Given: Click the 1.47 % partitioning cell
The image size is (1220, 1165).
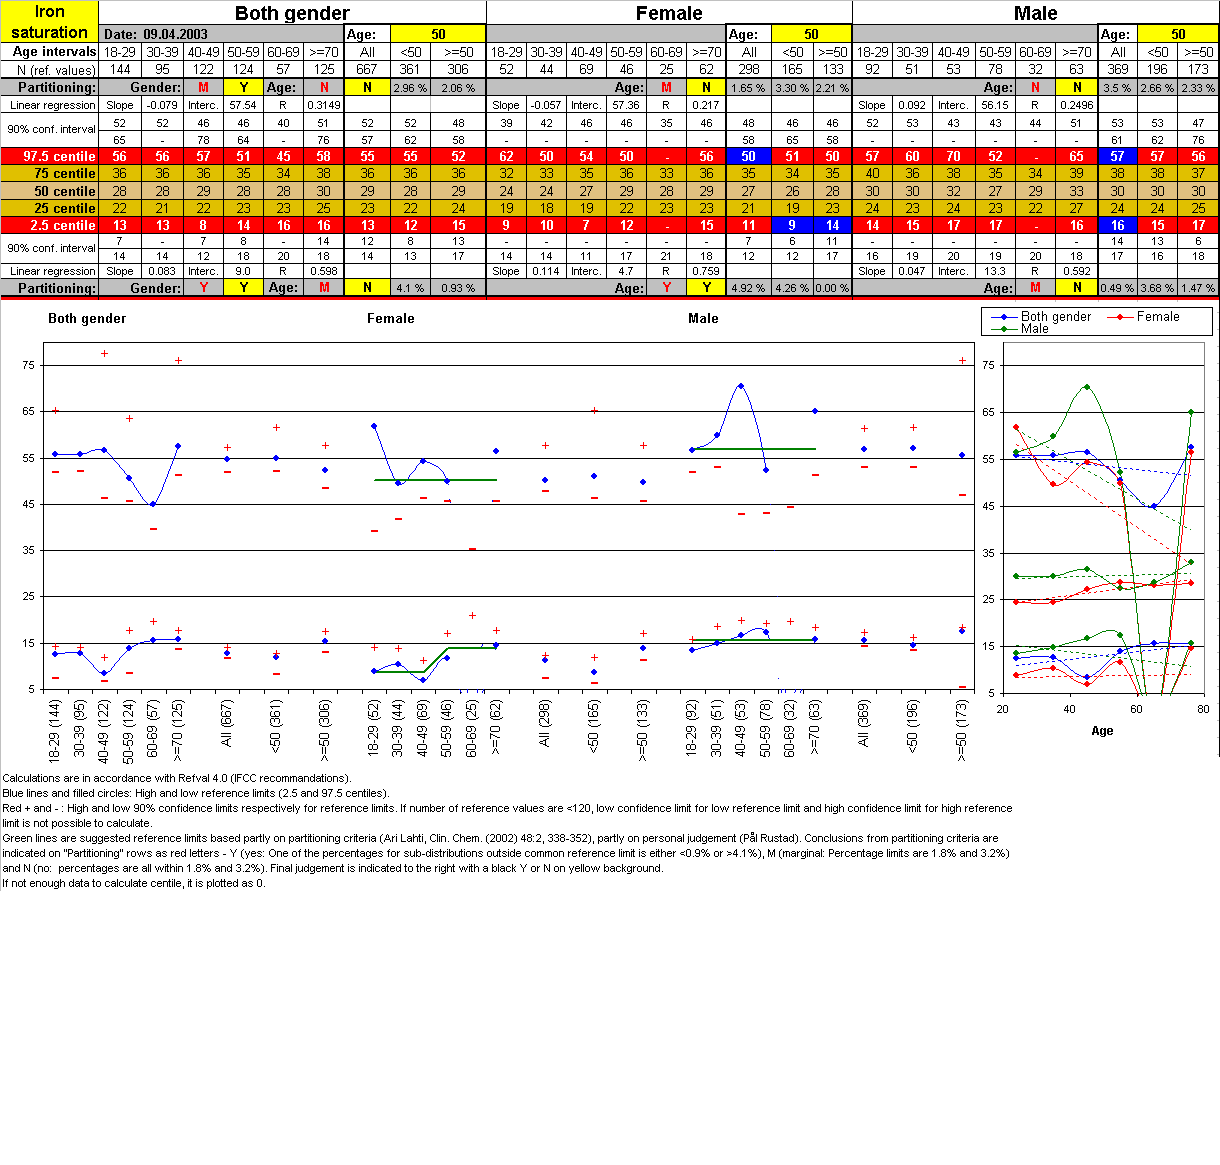Looking at the screenshot, I should [x=1198, y=288].
